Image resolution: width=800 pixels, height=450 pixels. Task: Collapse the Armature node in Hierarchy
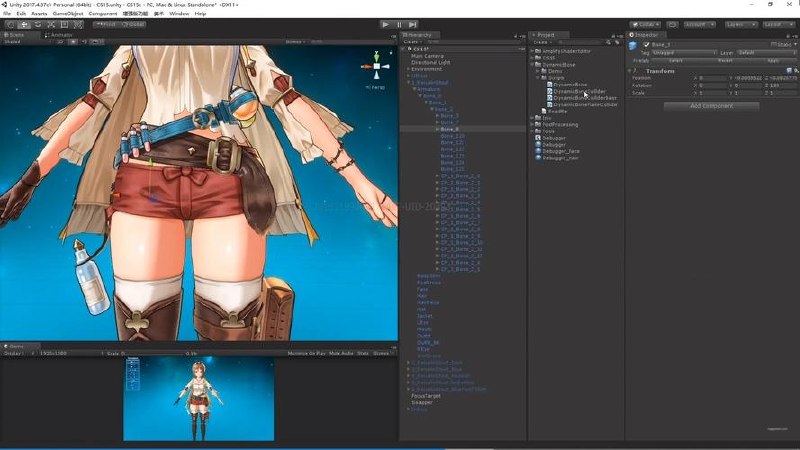(x=414, y=89)
